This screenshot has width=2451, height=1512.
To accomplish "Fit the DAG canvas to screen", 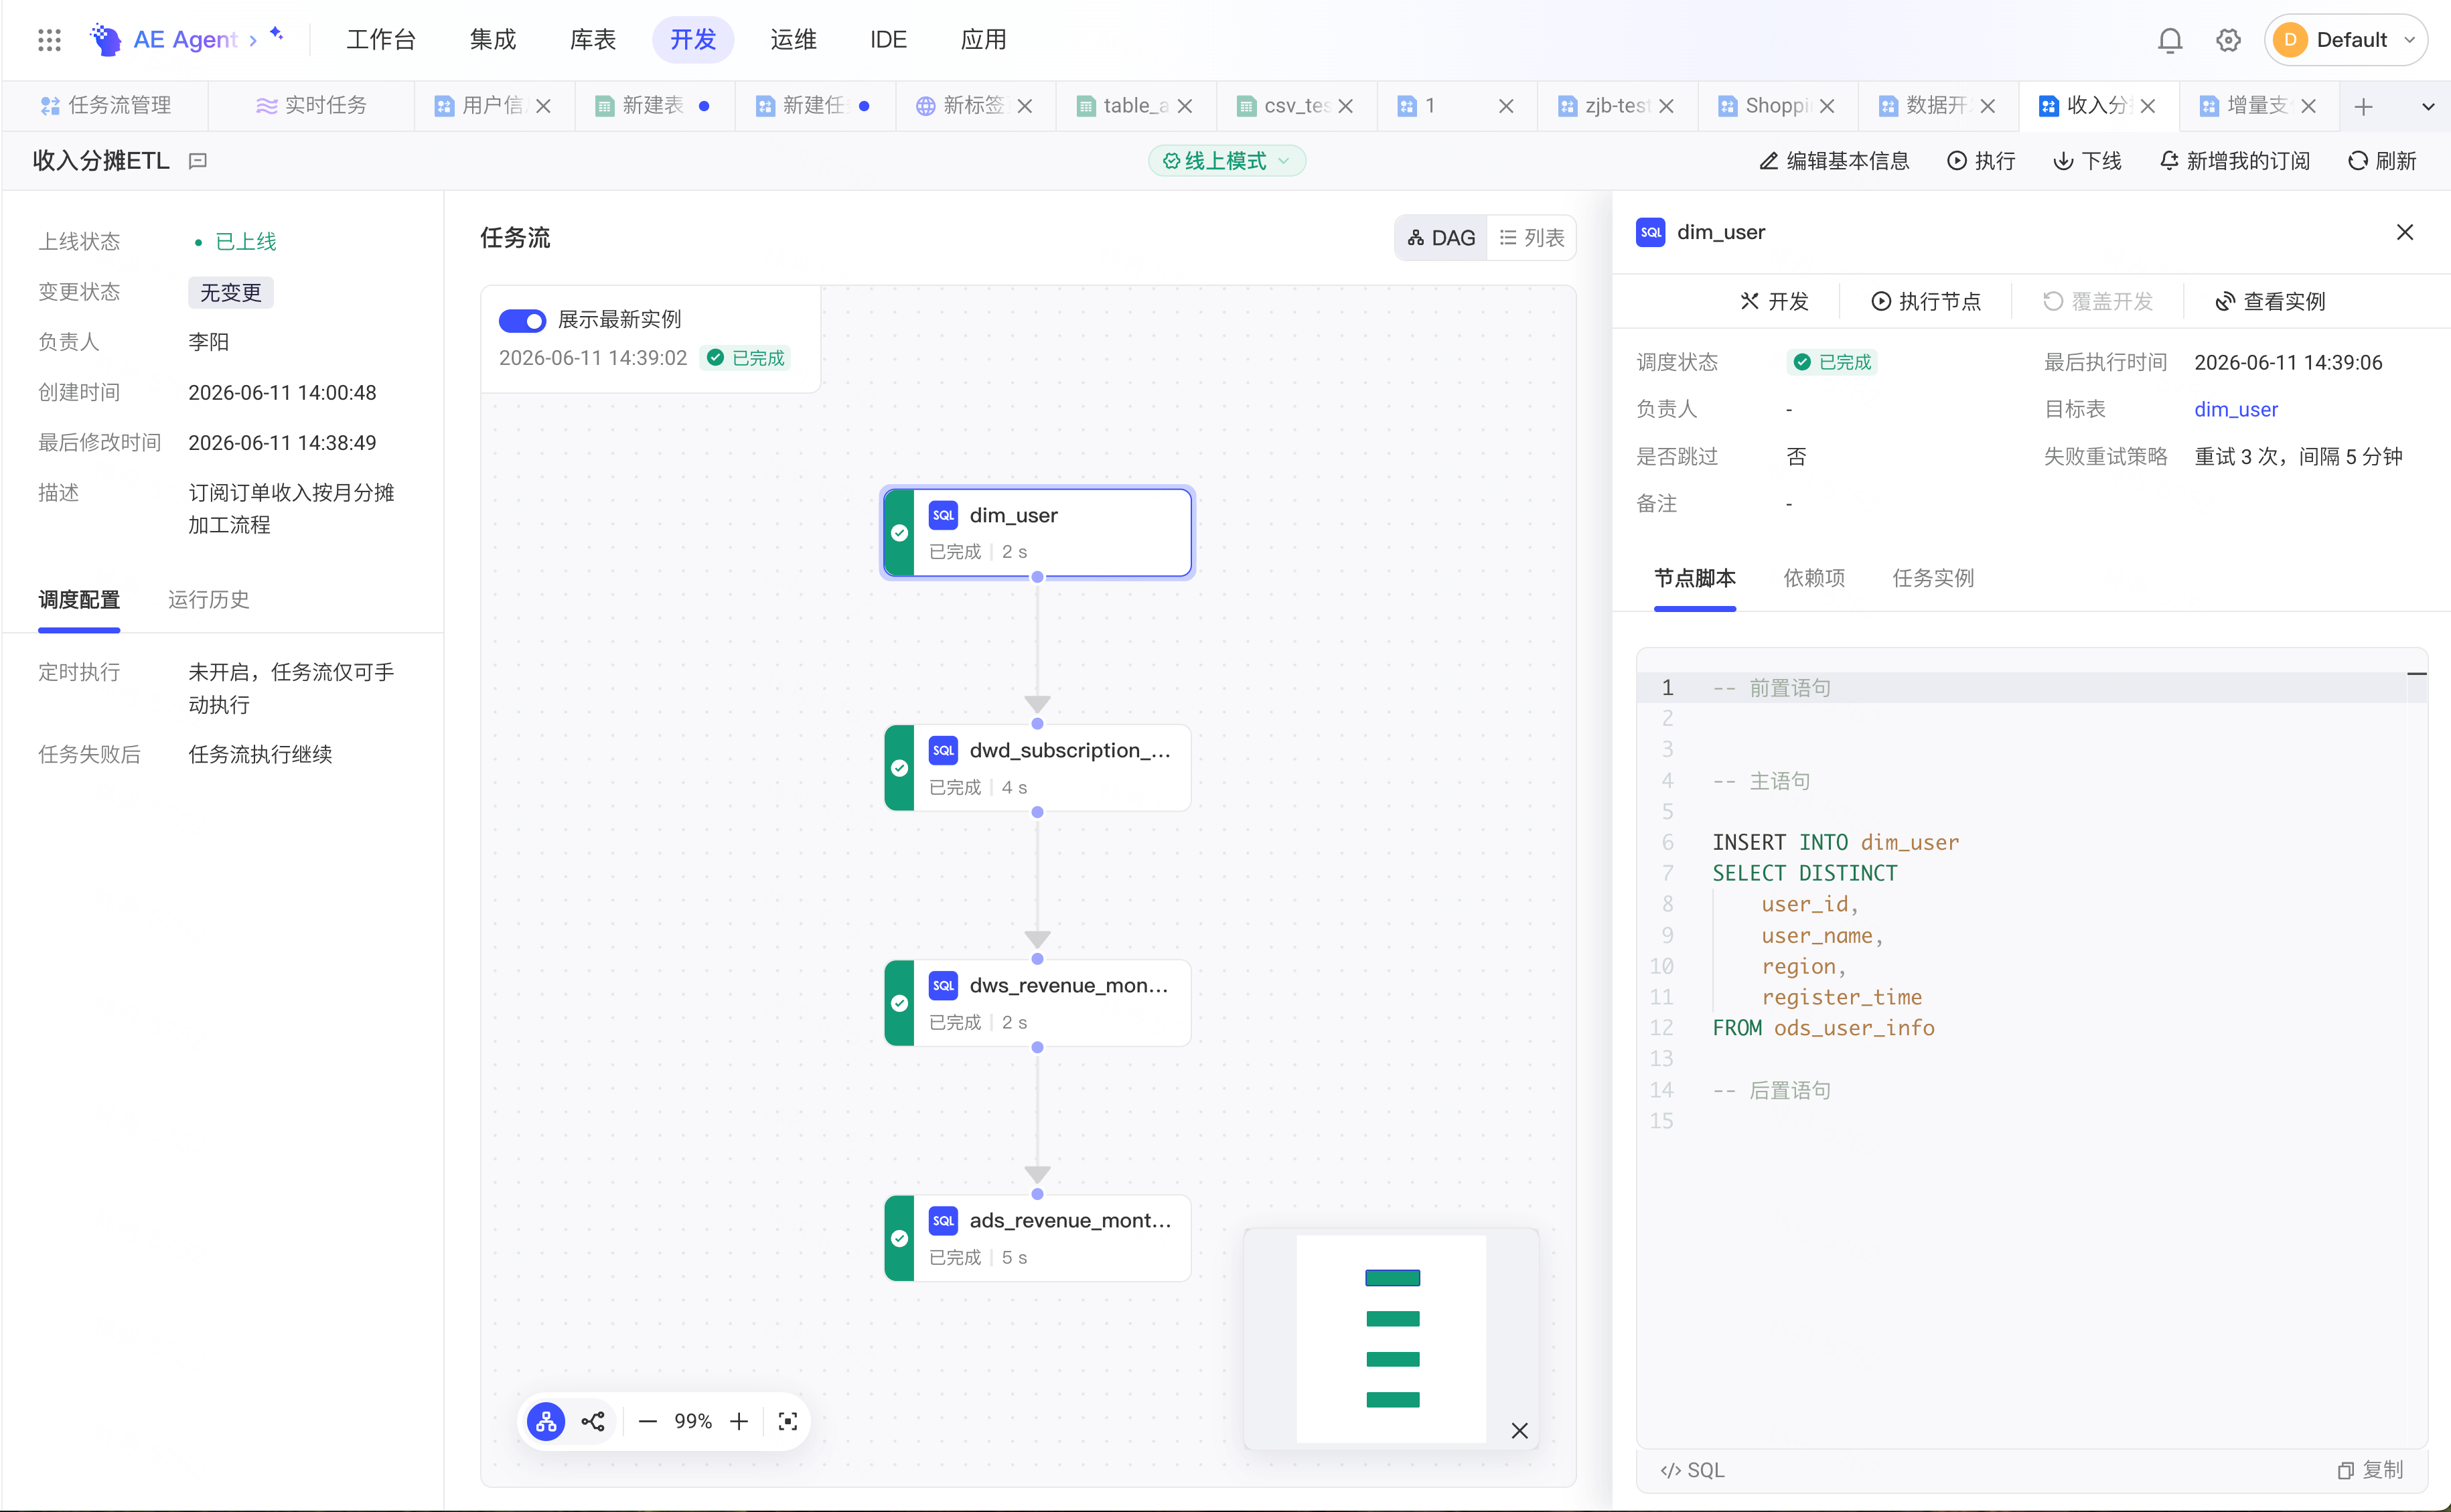I will 788,1421.
